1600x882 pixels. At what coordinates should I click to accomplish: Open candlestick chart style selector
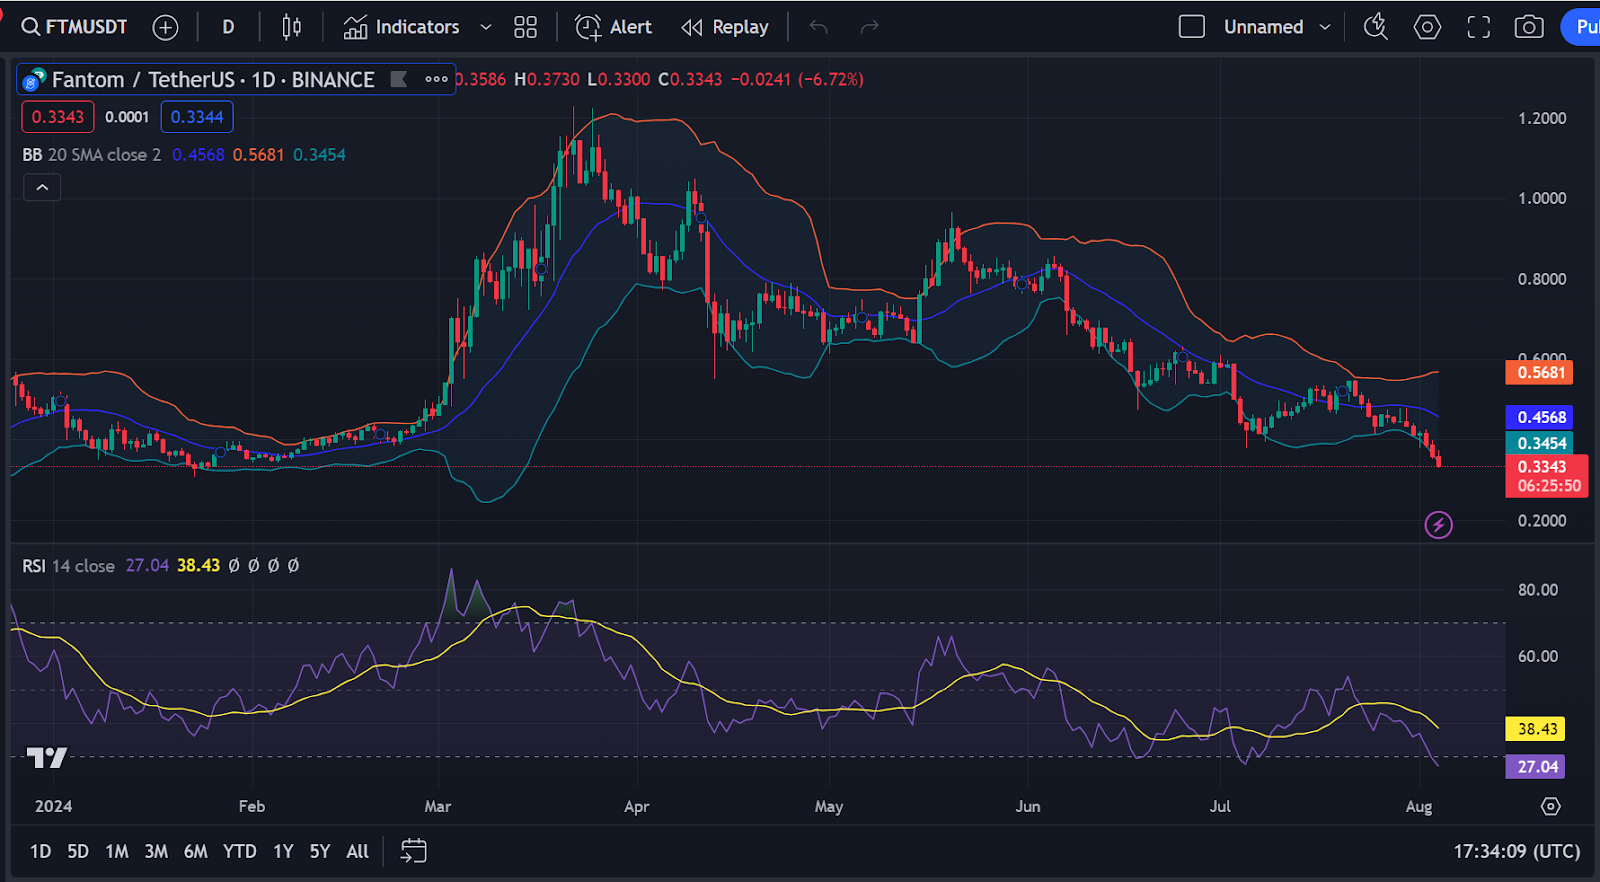pos(291,27)
